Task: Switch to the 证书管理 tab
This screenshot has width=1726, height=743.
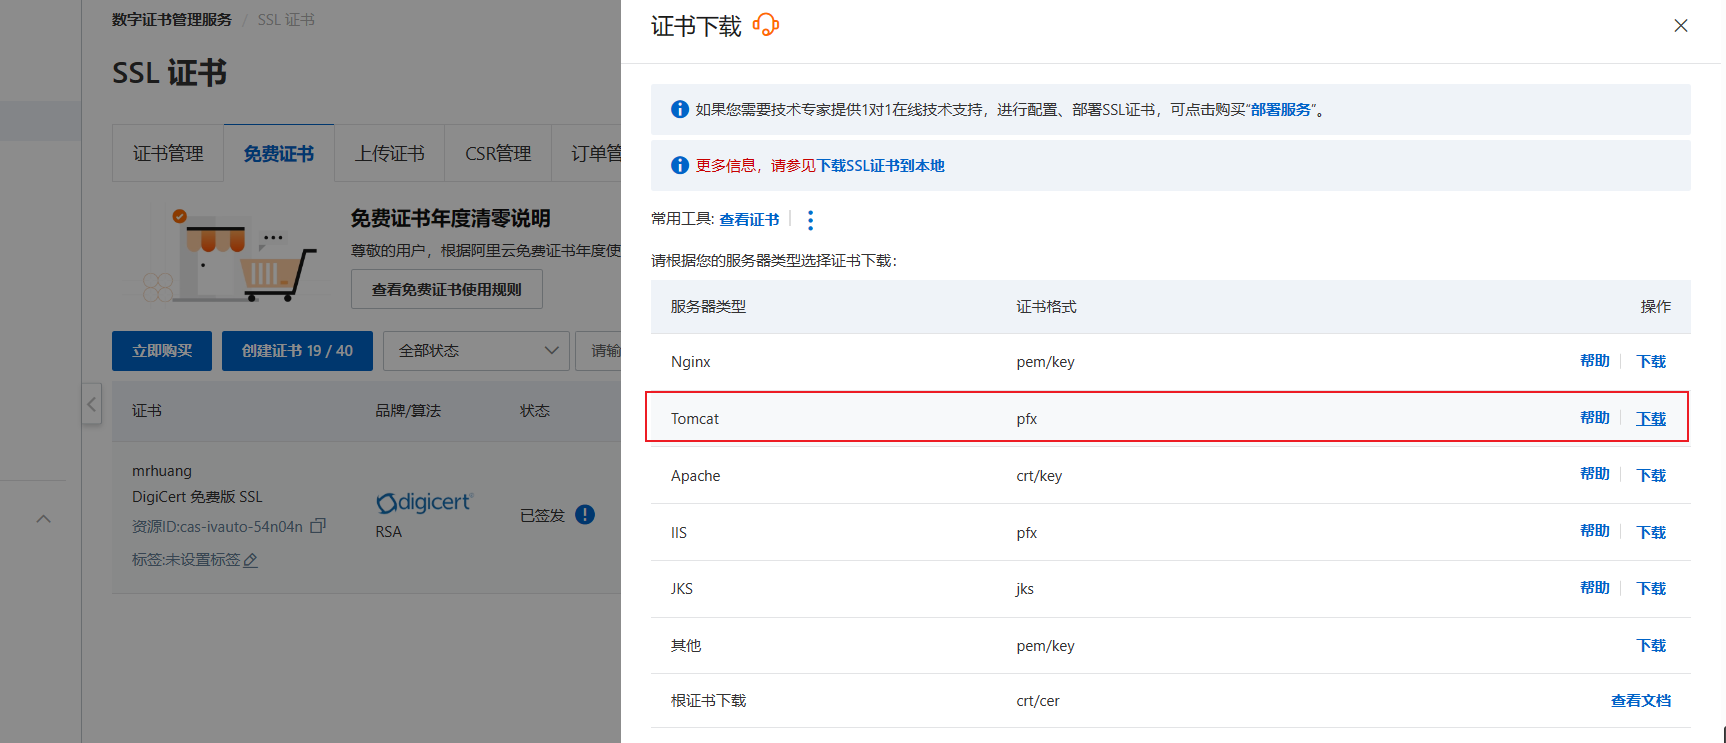Action: pyautogui.click(x=168, y=154)
